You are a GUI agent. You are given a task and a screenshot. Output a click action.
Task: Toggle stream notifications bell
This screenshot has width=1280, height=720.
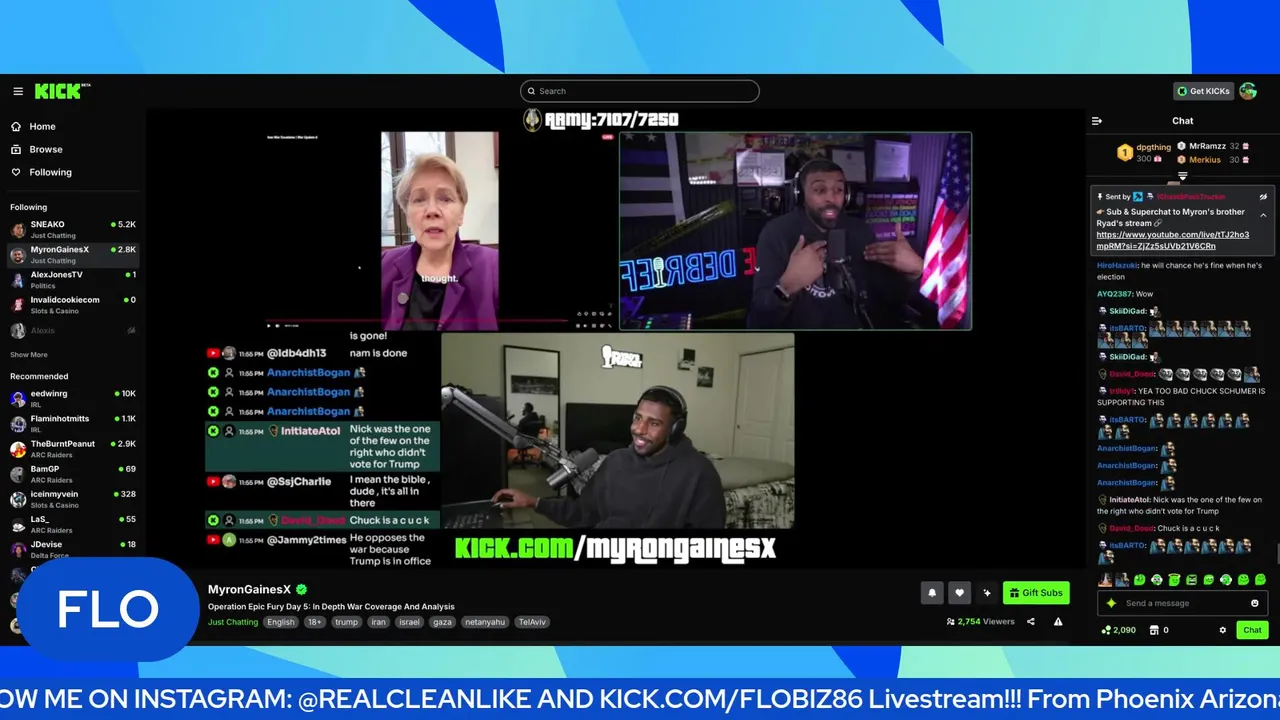tap(932, 593)
